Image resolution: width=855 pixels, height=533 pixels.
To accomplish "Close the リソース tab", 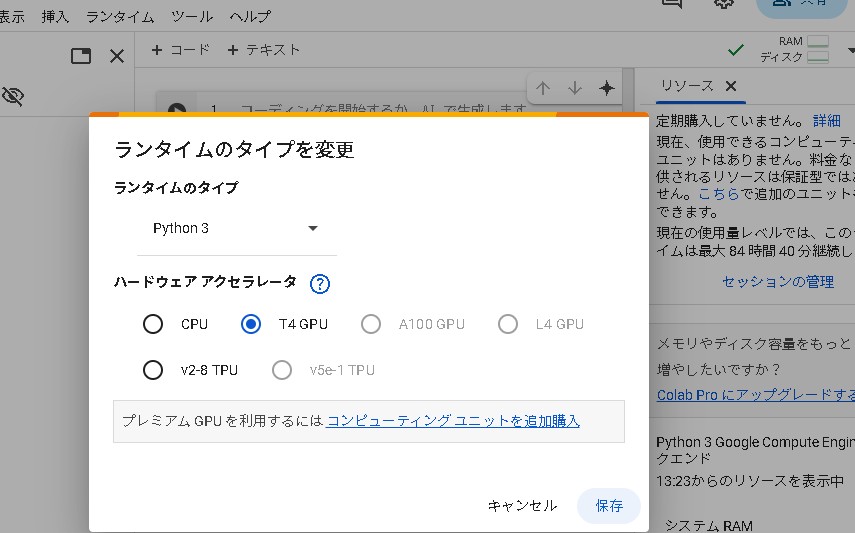I will 730,86.
